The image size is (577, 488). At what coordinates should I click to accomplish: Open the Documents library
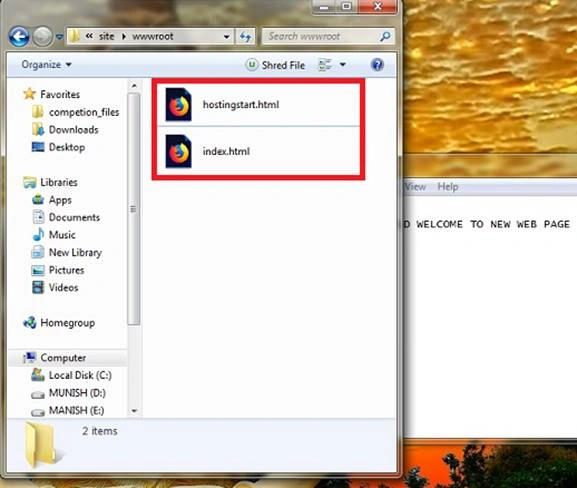click(x=66, y=217)
